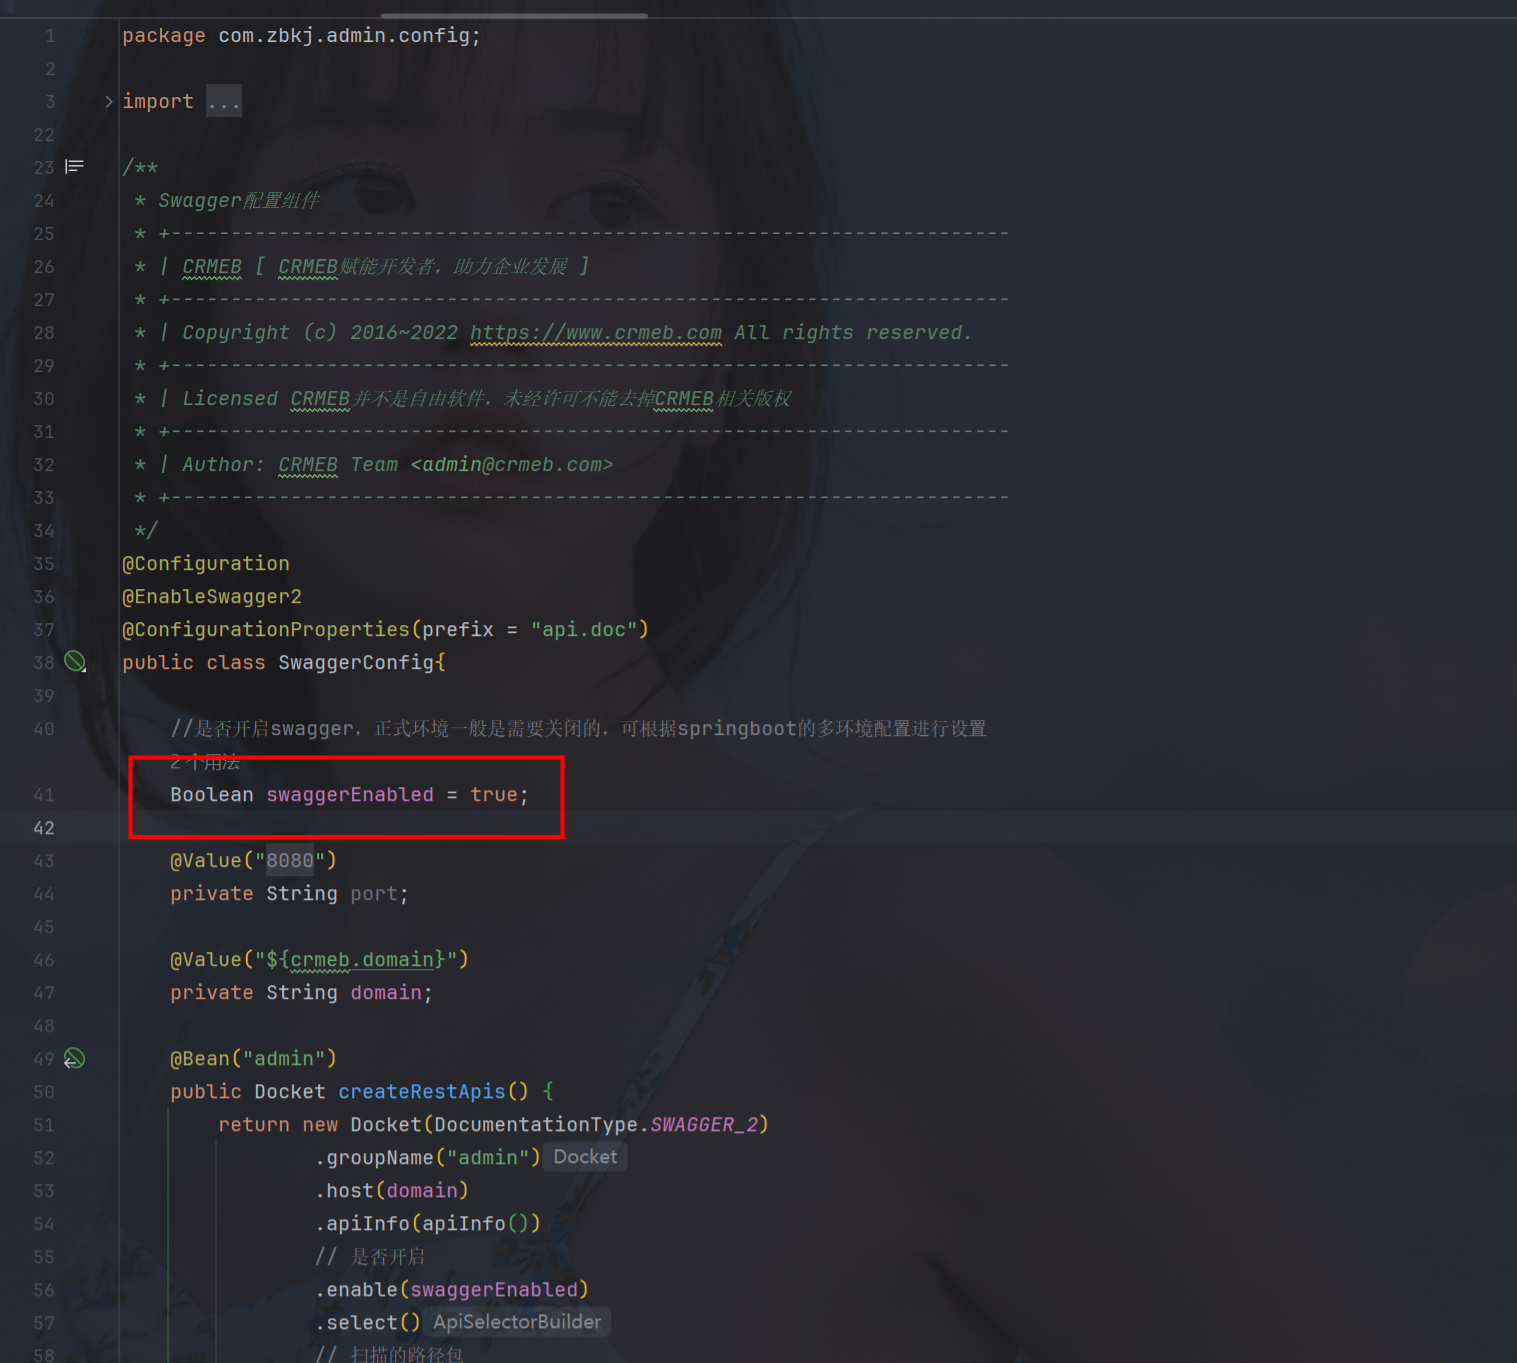Viewport: 1517px width, 1363px height.
Task: Click the highlighted 8080 port value
Action: [290, 860]
